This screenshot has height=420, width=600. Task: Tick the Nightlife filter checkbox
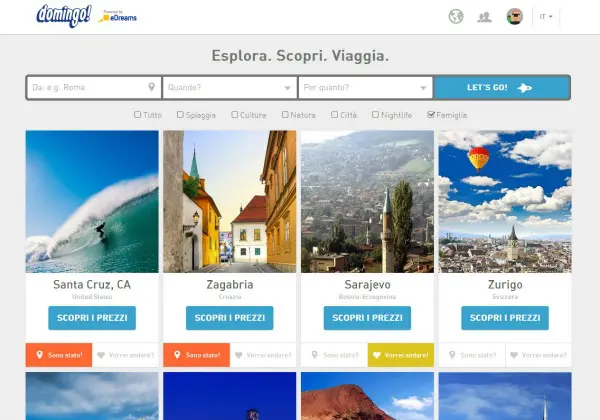[x=375, y=114]
